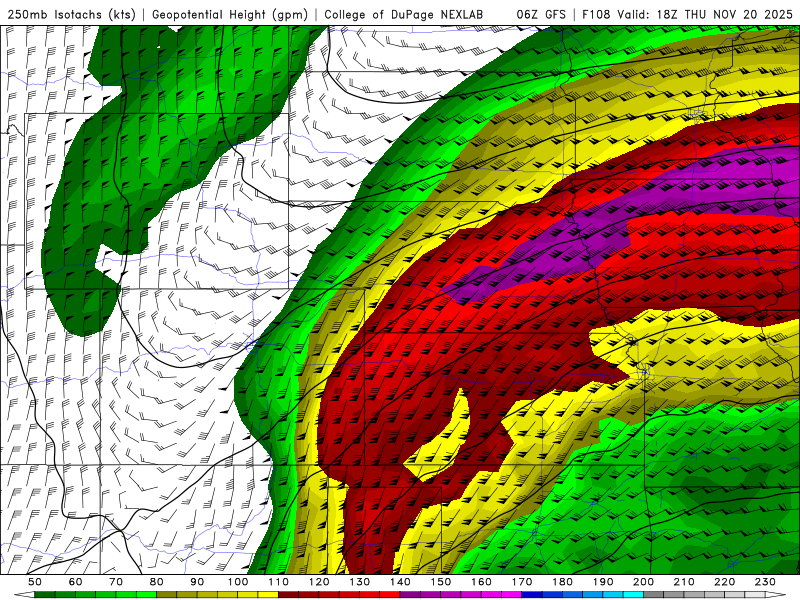The image size is (800, 600).
Task: Click the legend value 130
Action: (x=359, y=582)
